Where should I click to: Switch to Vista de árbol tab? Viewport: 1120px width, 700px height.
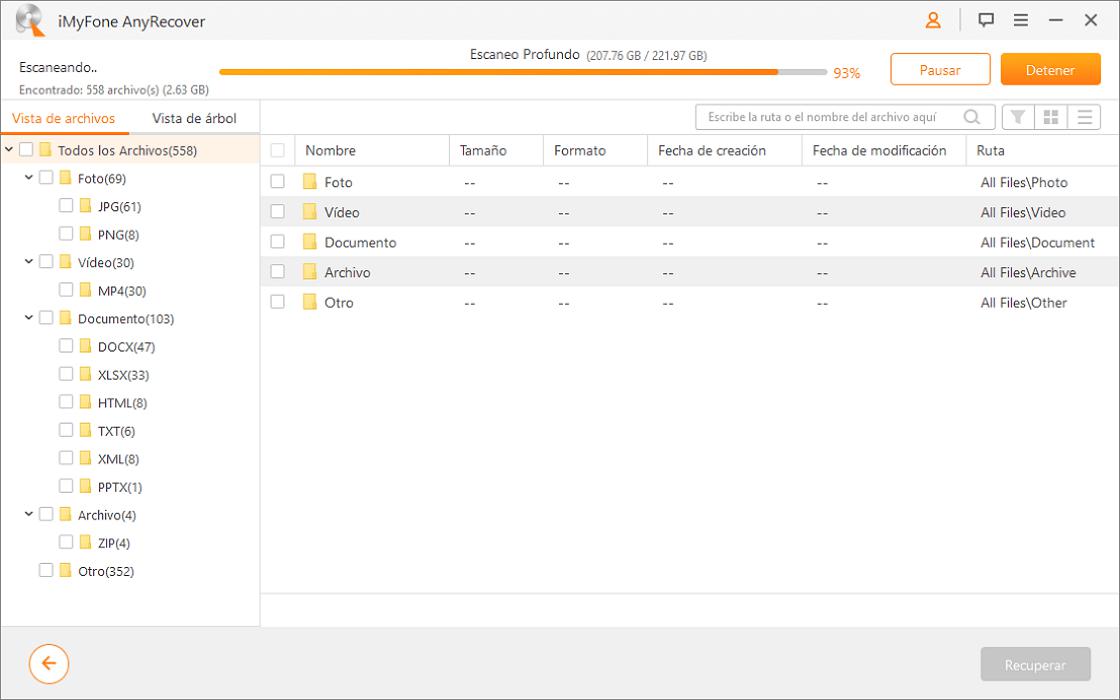coord(194,118)
